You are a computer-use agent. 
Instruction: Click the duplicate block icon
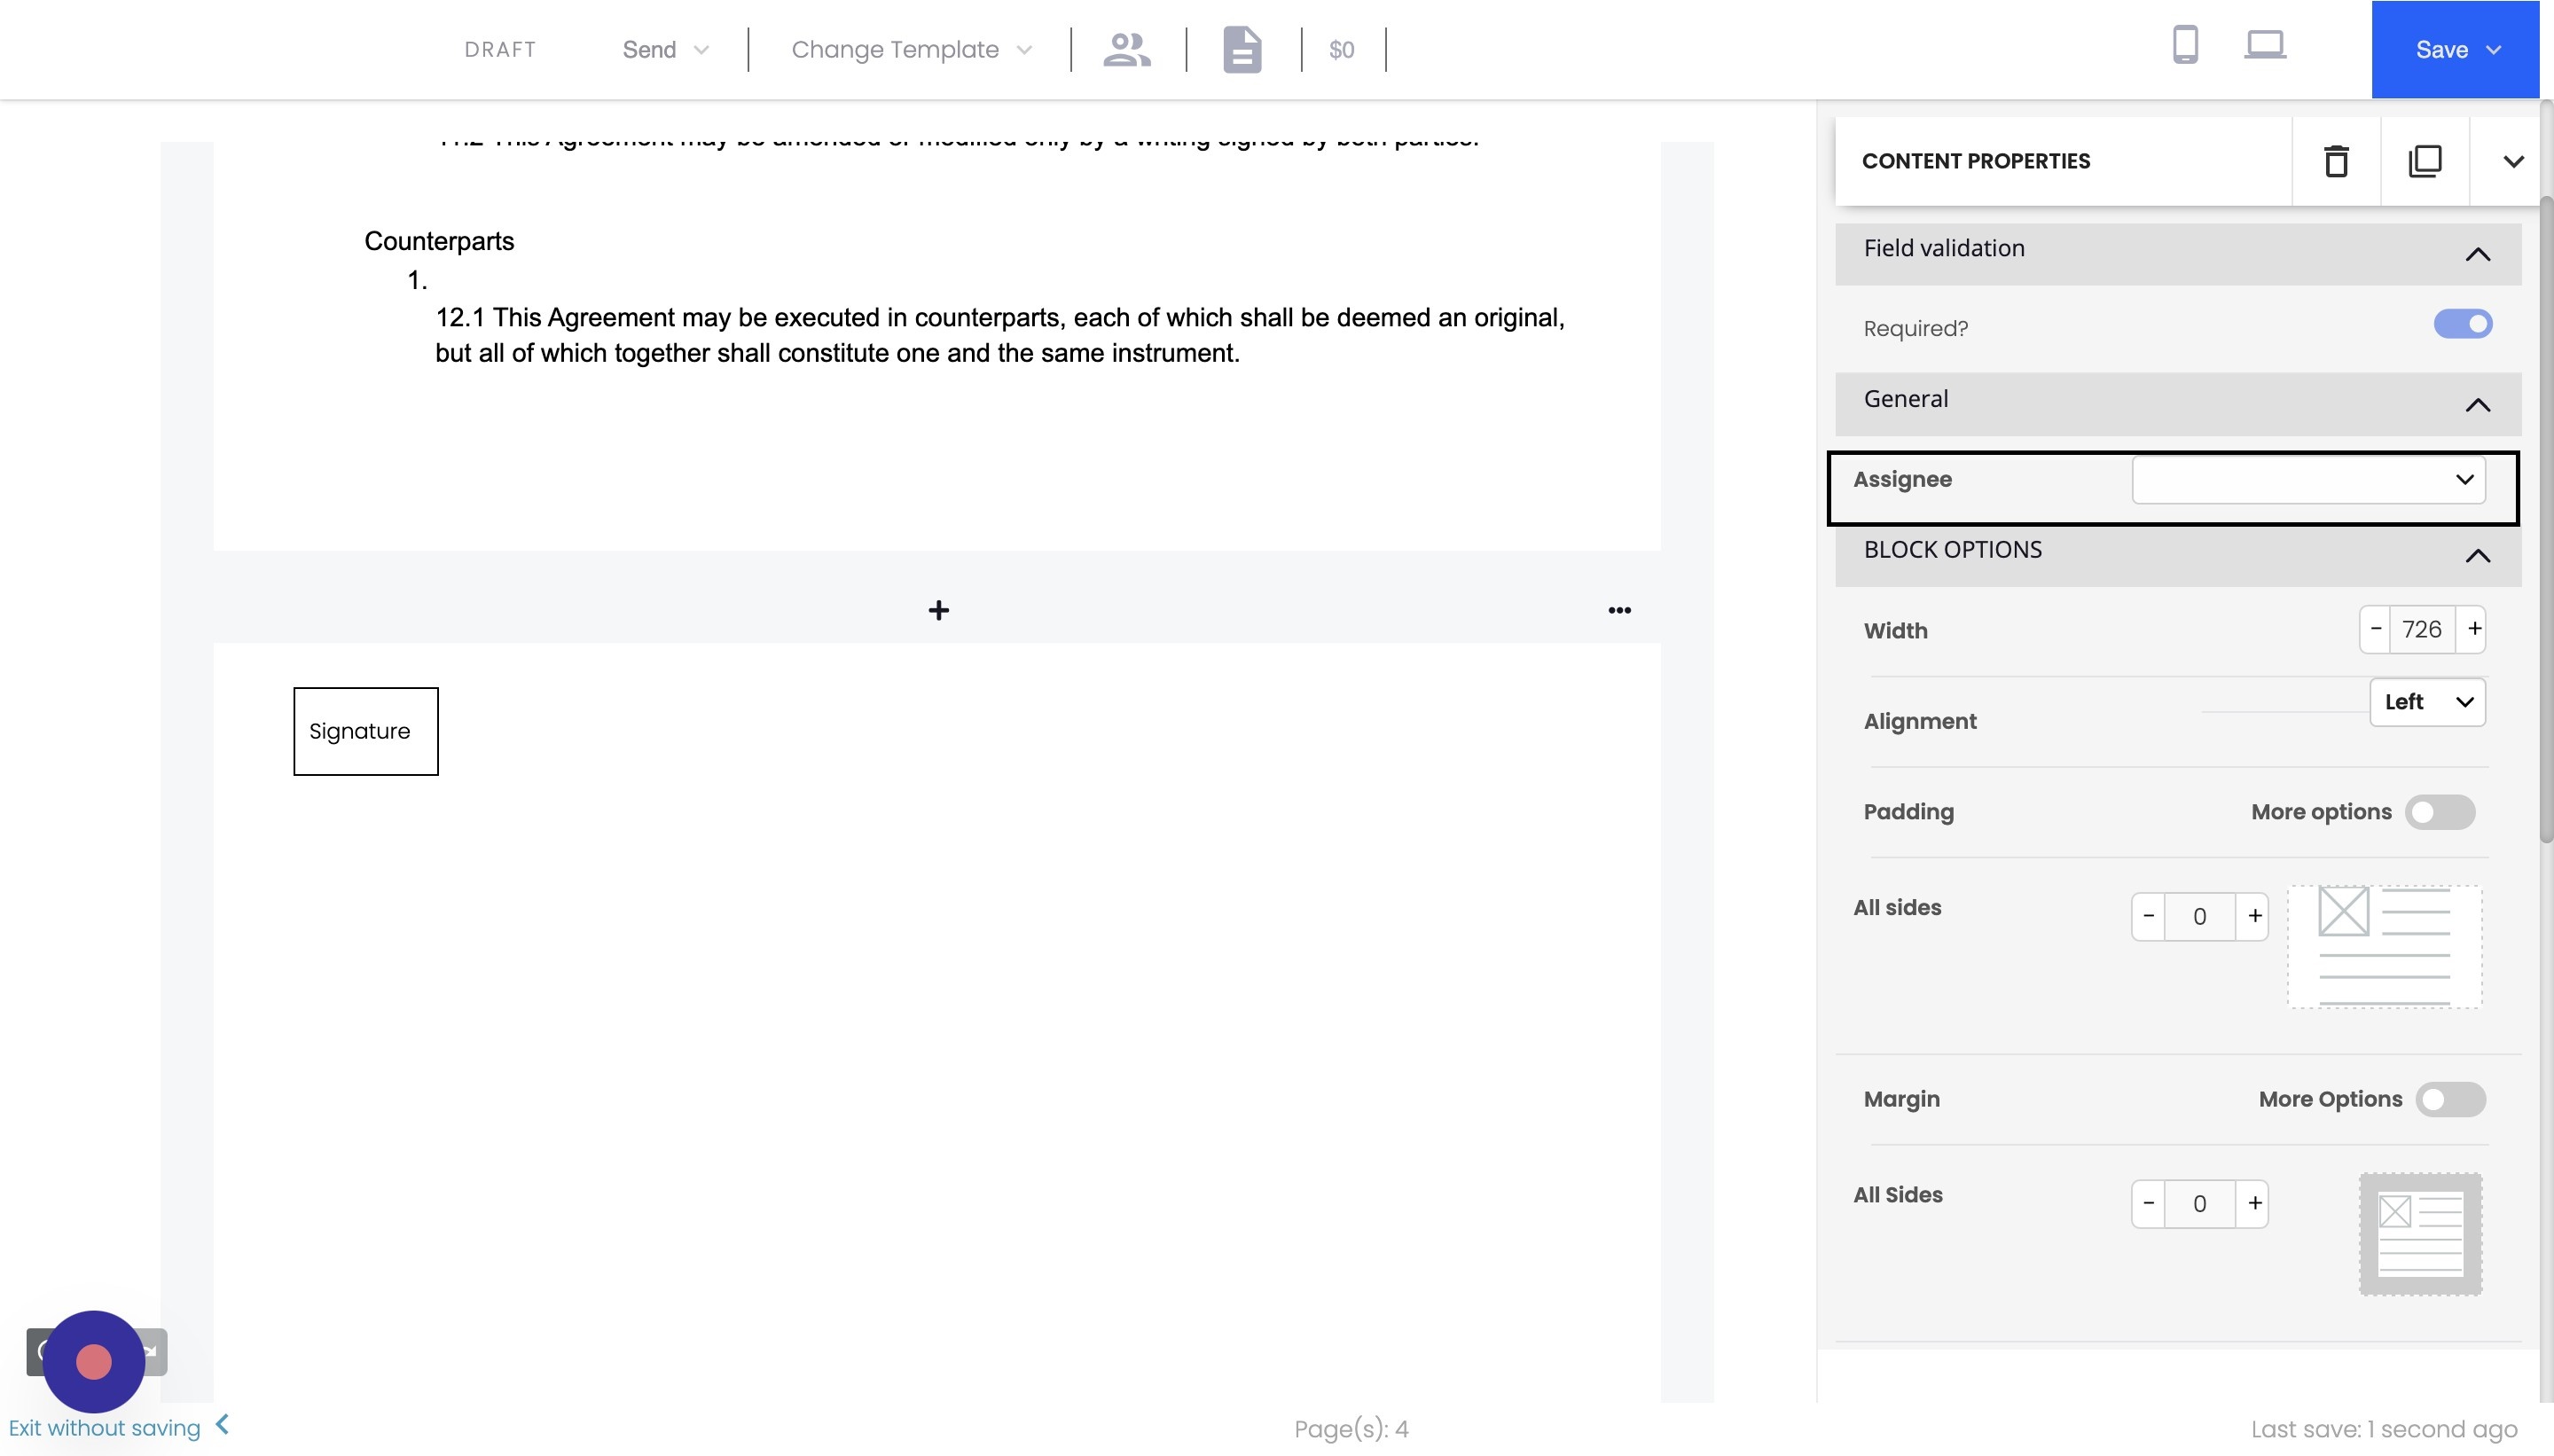coord(2424,161)
